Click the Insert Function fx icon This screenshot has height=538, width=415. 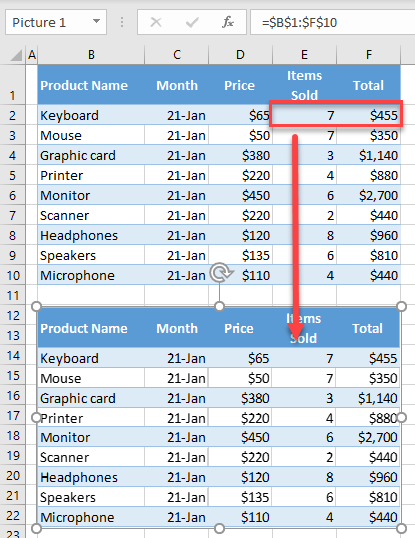pyautogui.click(x=228, y=23)
